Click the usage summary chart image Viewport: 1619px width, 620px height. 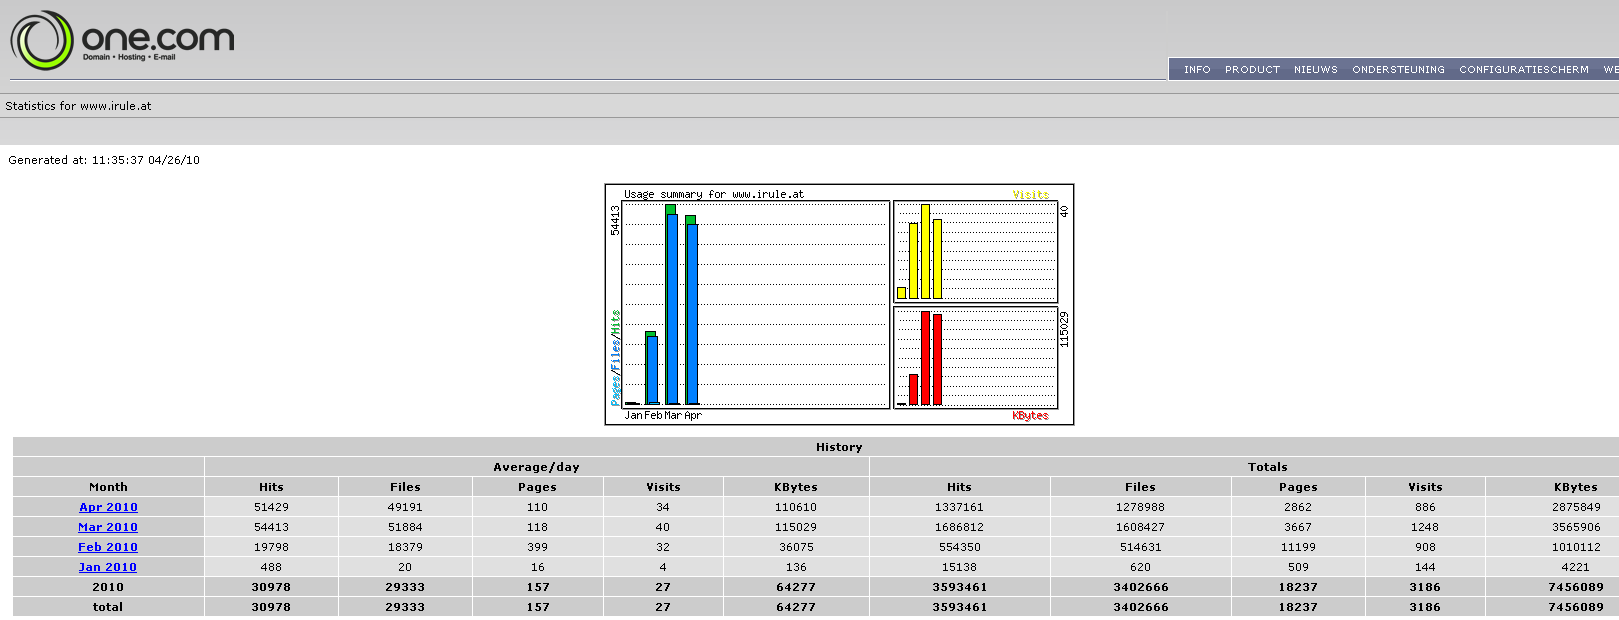pyautogui.click(x=839, y=304)
